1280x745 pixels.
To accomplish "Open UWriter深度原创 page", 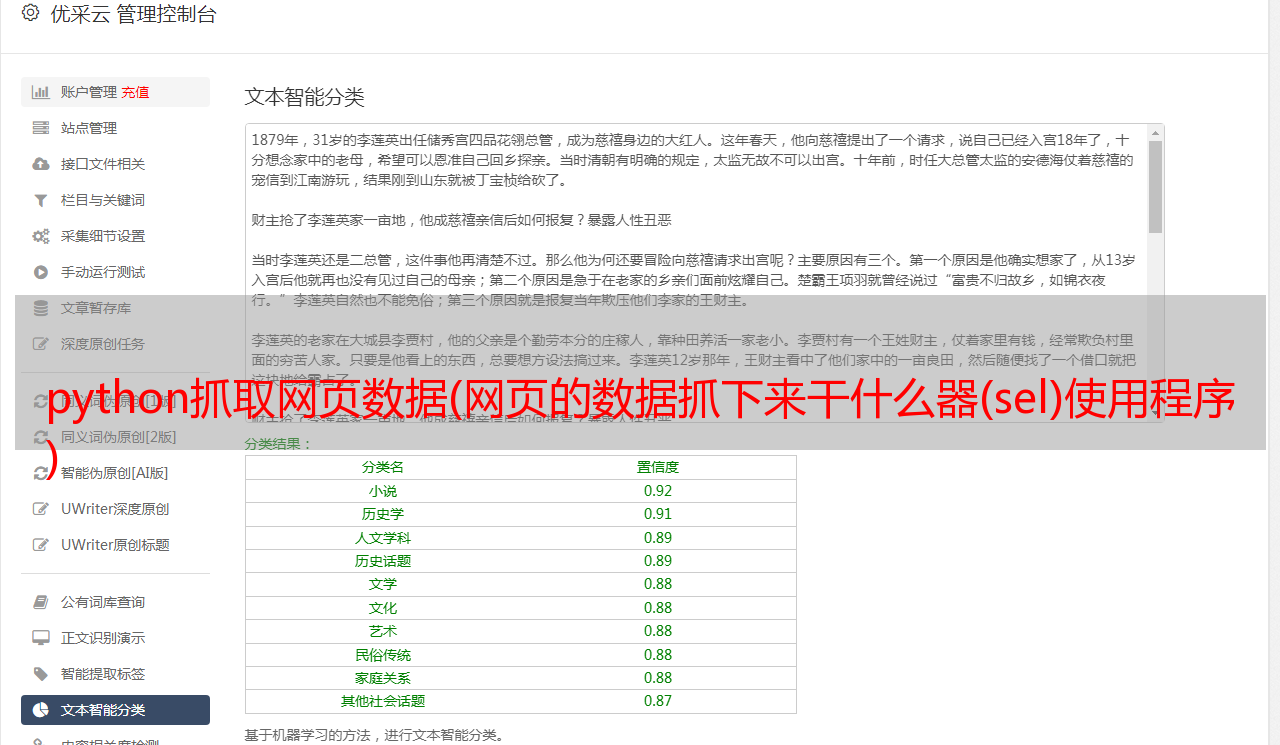I will pyautogui.click(x=115, y=509).
